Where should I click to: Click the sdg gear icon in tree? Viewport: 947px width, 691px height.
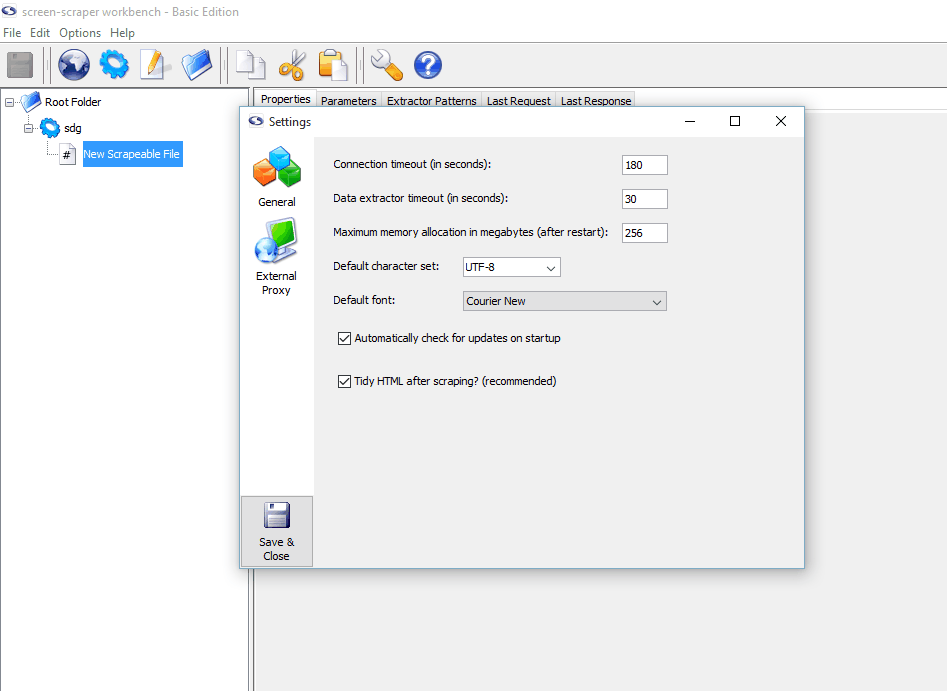(x=50, y=127)
